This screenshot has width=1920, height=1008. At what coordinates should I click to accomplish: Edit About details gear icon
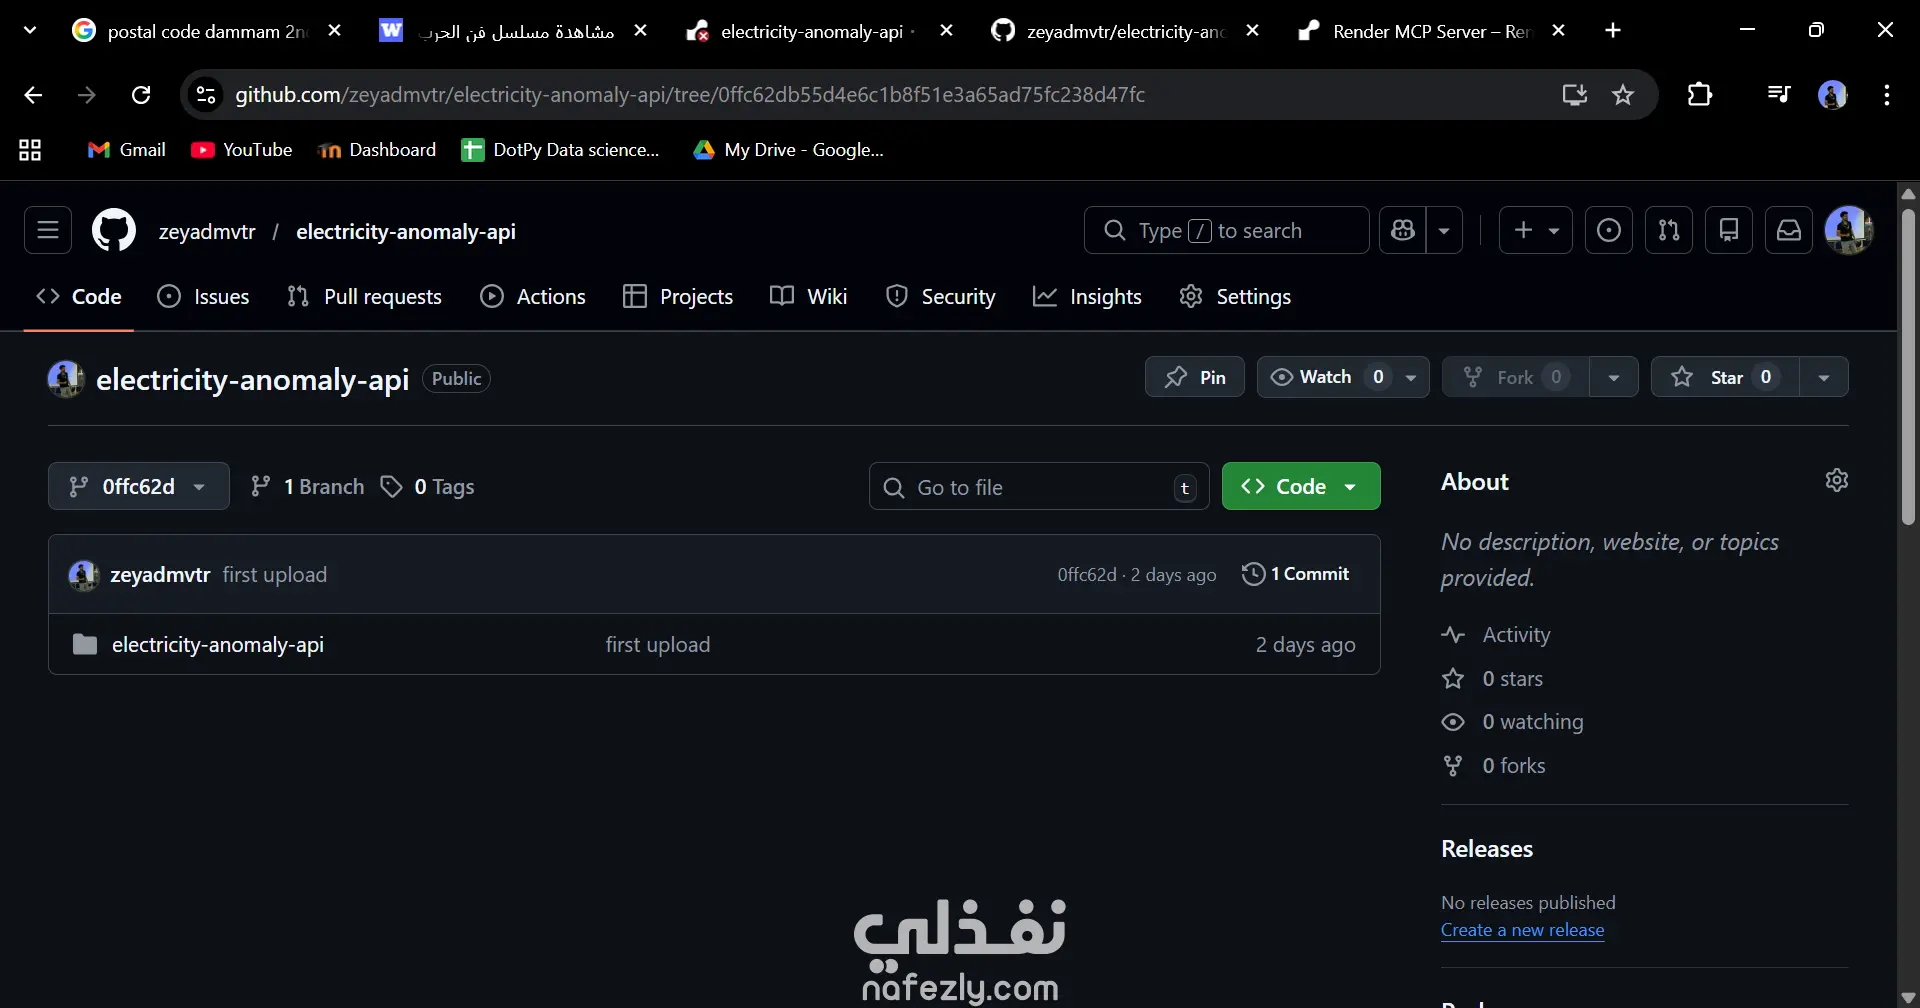coord(1837,480)
